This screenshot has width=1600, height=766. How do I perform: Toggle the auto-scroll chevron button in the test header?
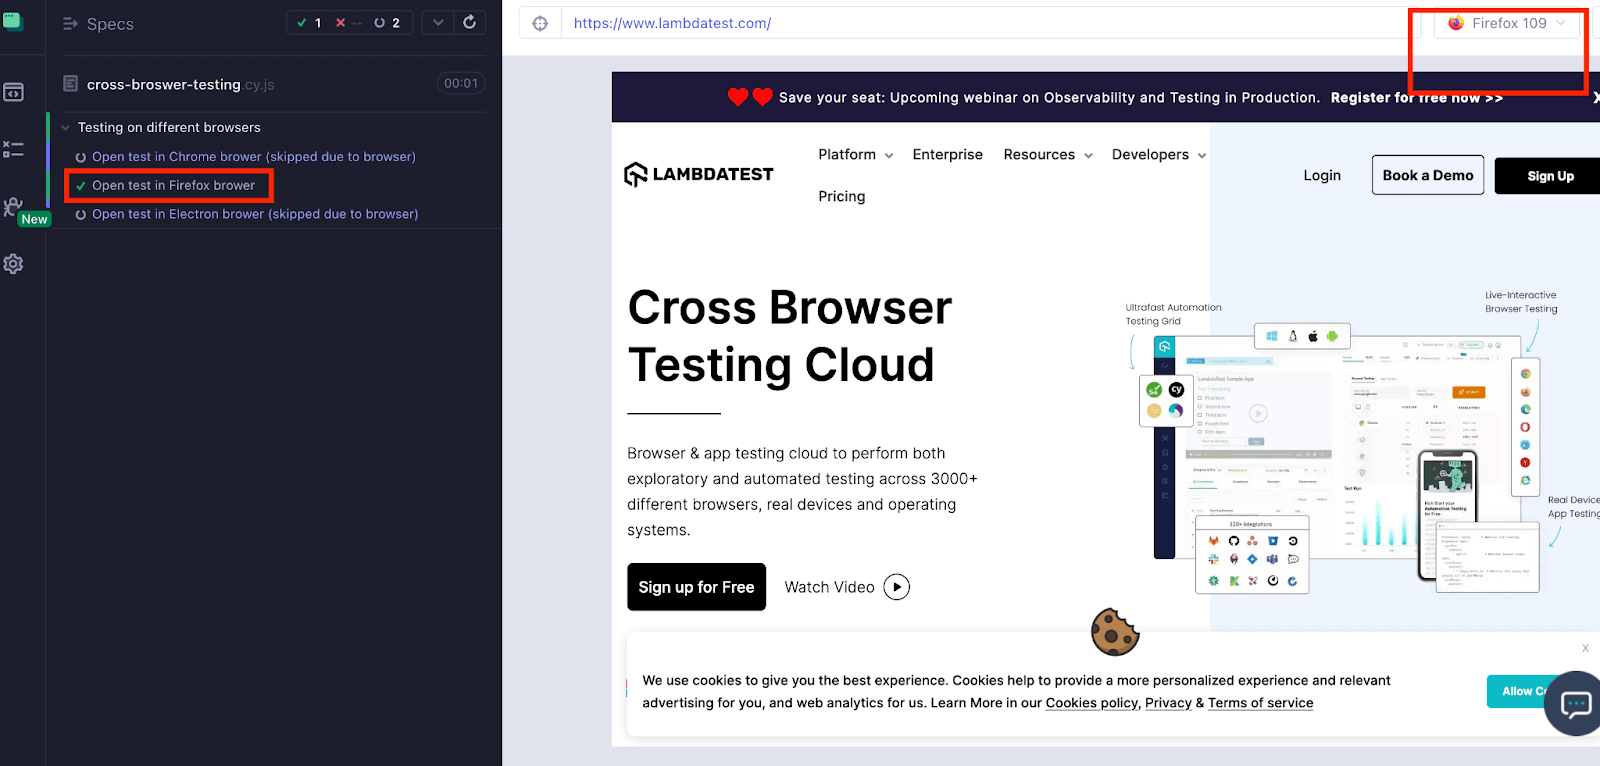[x=438, y=23]
